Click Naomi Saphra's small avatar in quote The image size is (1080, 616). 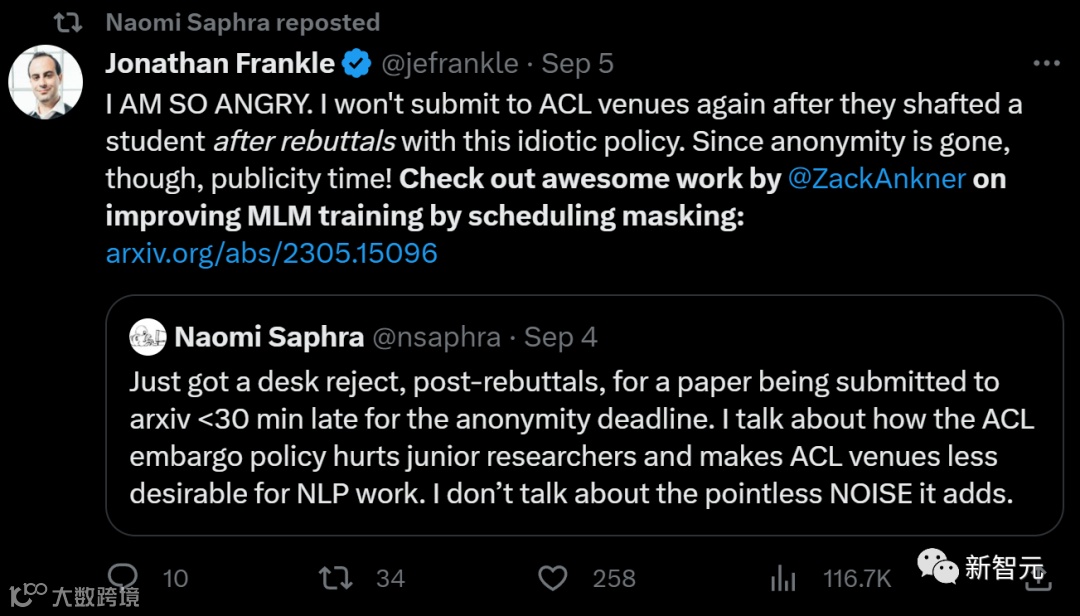point(147,337)
